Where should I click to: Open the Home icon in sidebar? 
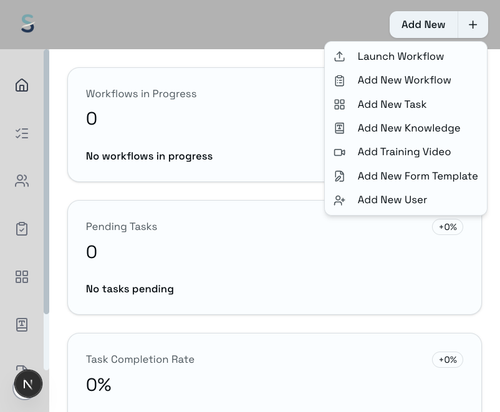(x=22, y=85)
